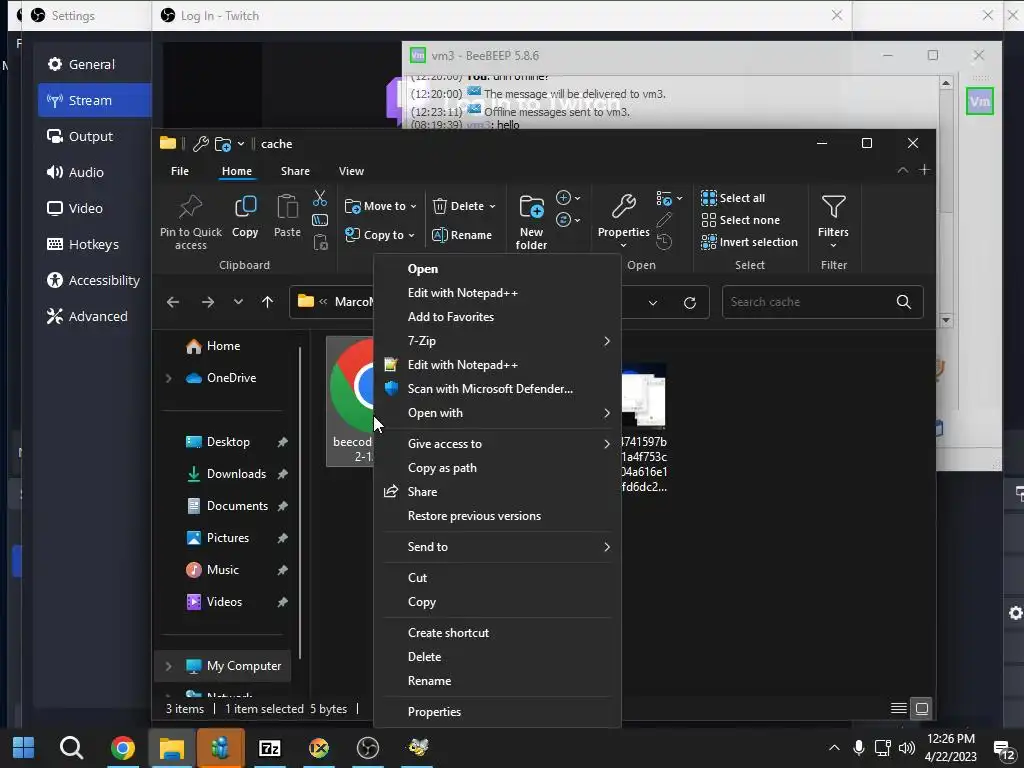Expand the Copy to dropdown
The image size is (1024, 768).
point(411,235)
